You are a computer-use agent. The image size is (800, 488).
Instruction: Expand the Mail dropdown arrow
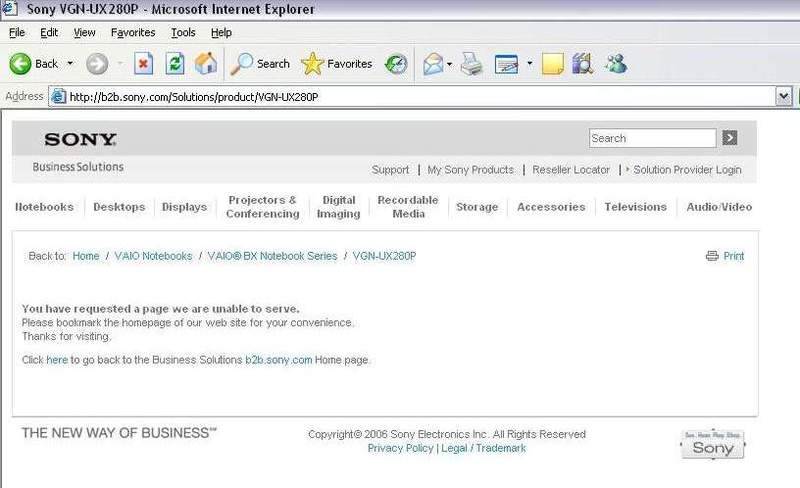(x=449, y=64)
